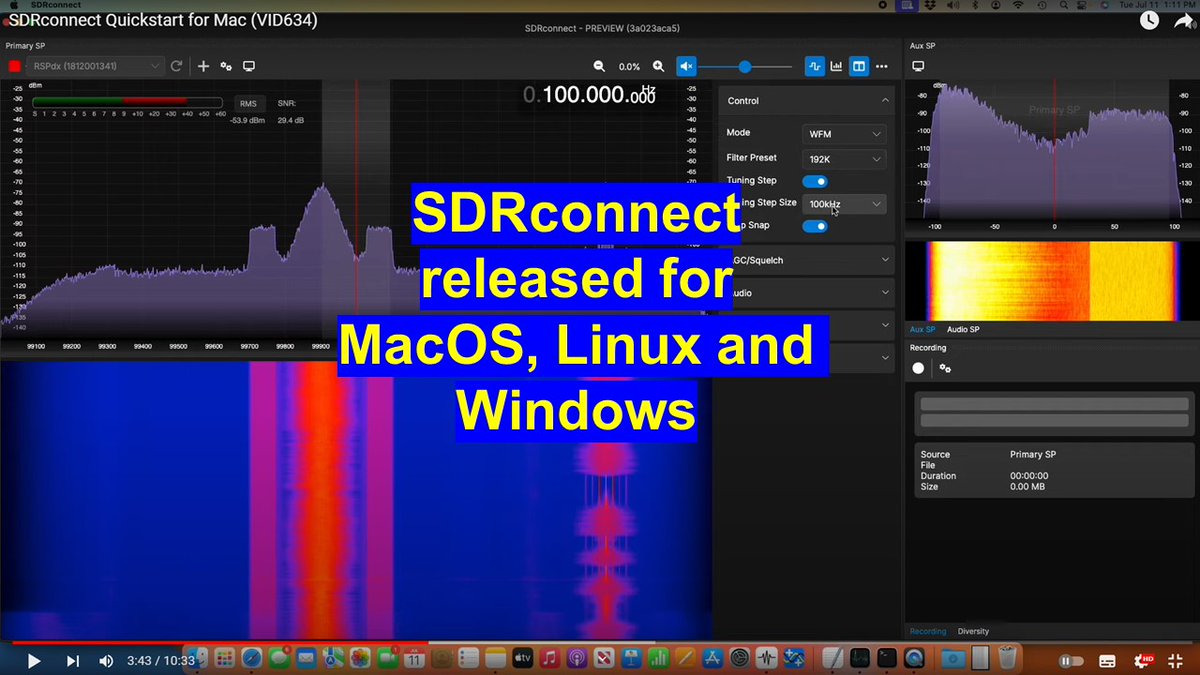This screenshot has width=1200, height=675.
Task: Open the App Store in the dock
Action: point(712,658)
